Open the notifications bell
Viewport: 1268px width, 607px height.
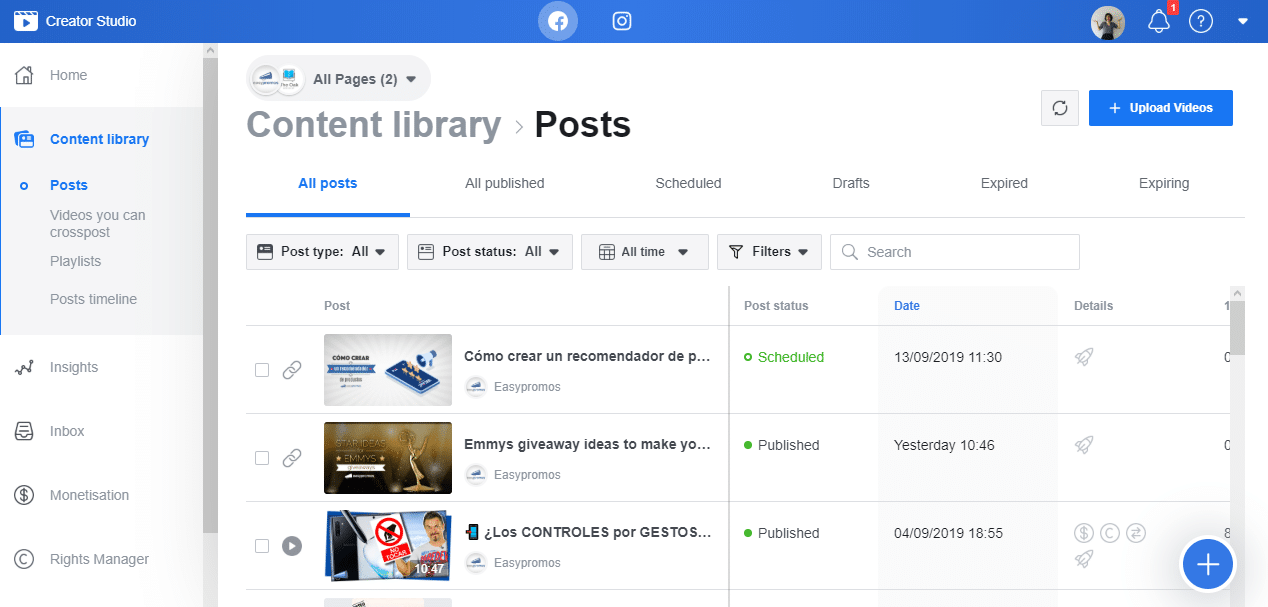[1158, 21]
